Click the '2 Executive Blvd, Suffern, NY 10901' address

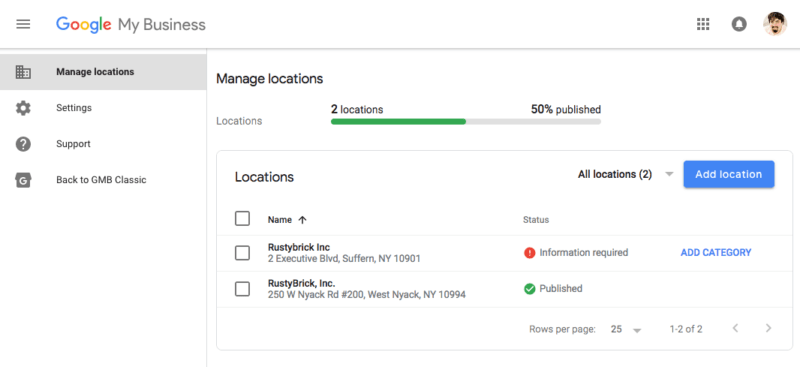pyautogui.click(x=344, y=259)
